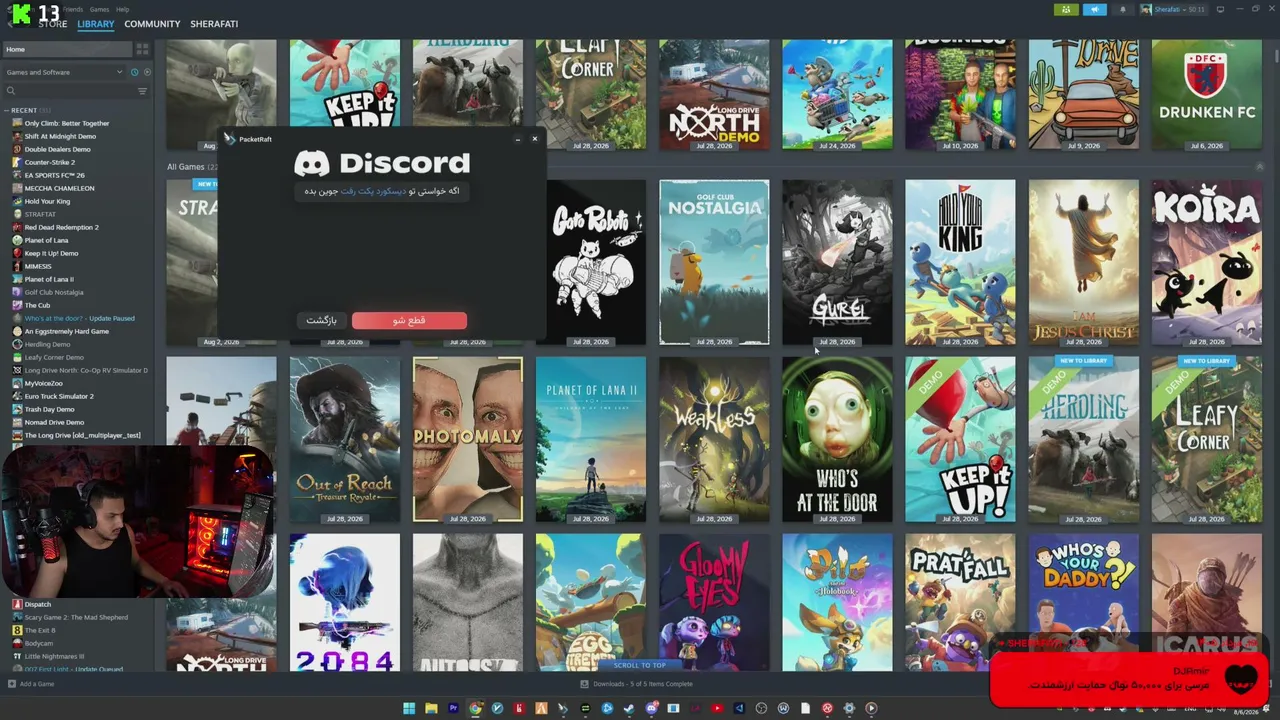Go to library Home
The height and width of the screenshot is (720, 1280).
click(66, 49)
